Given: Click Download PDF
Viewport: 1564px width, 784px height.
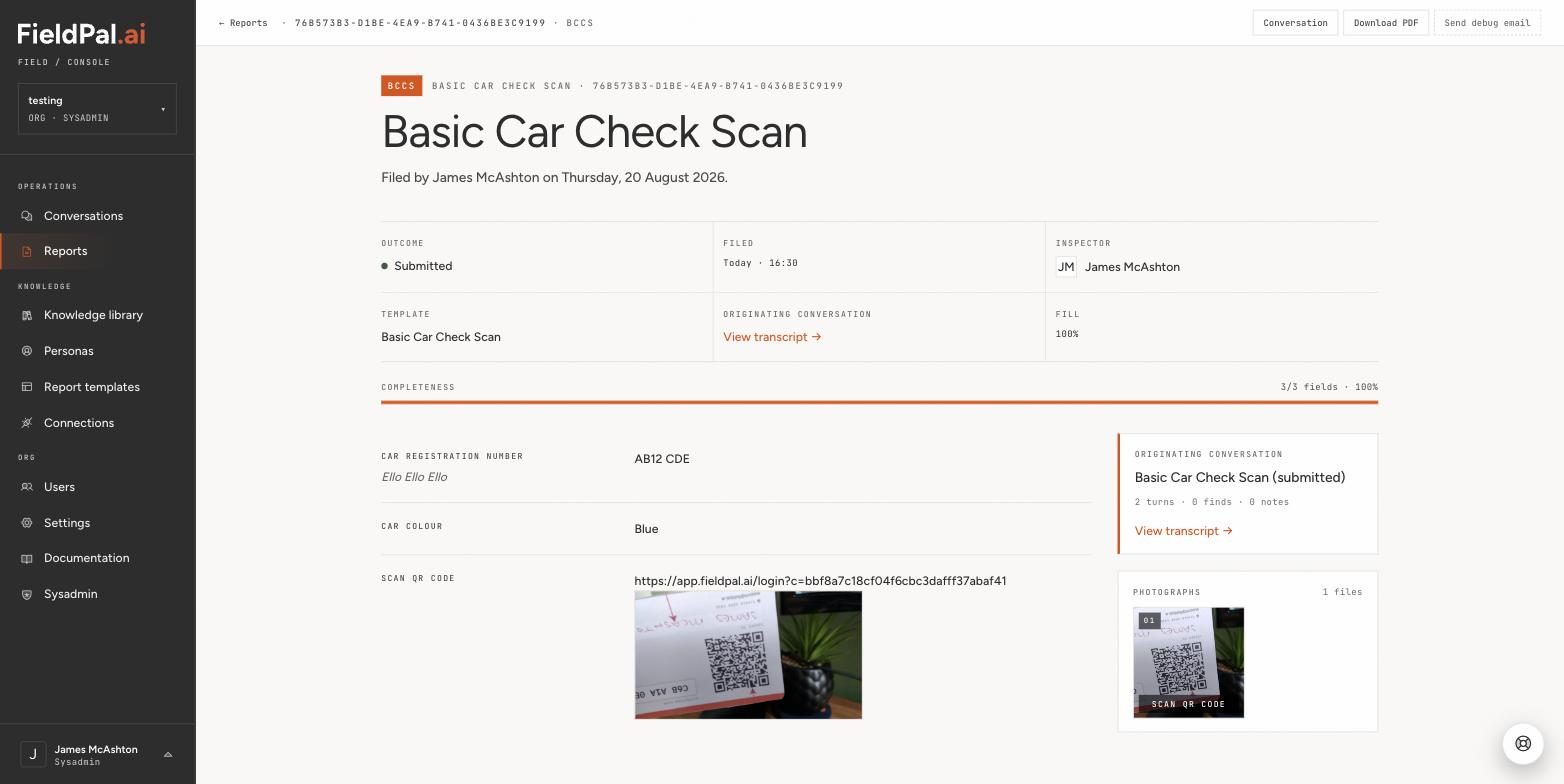Looking at the screenshot, I should click(1386, 23).
